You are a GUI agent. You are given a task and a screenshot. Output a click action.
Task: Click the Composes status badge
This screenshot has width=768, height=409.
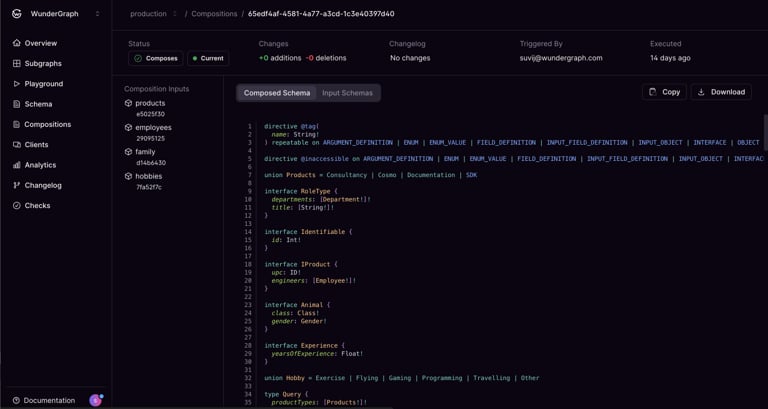[156, 58]
